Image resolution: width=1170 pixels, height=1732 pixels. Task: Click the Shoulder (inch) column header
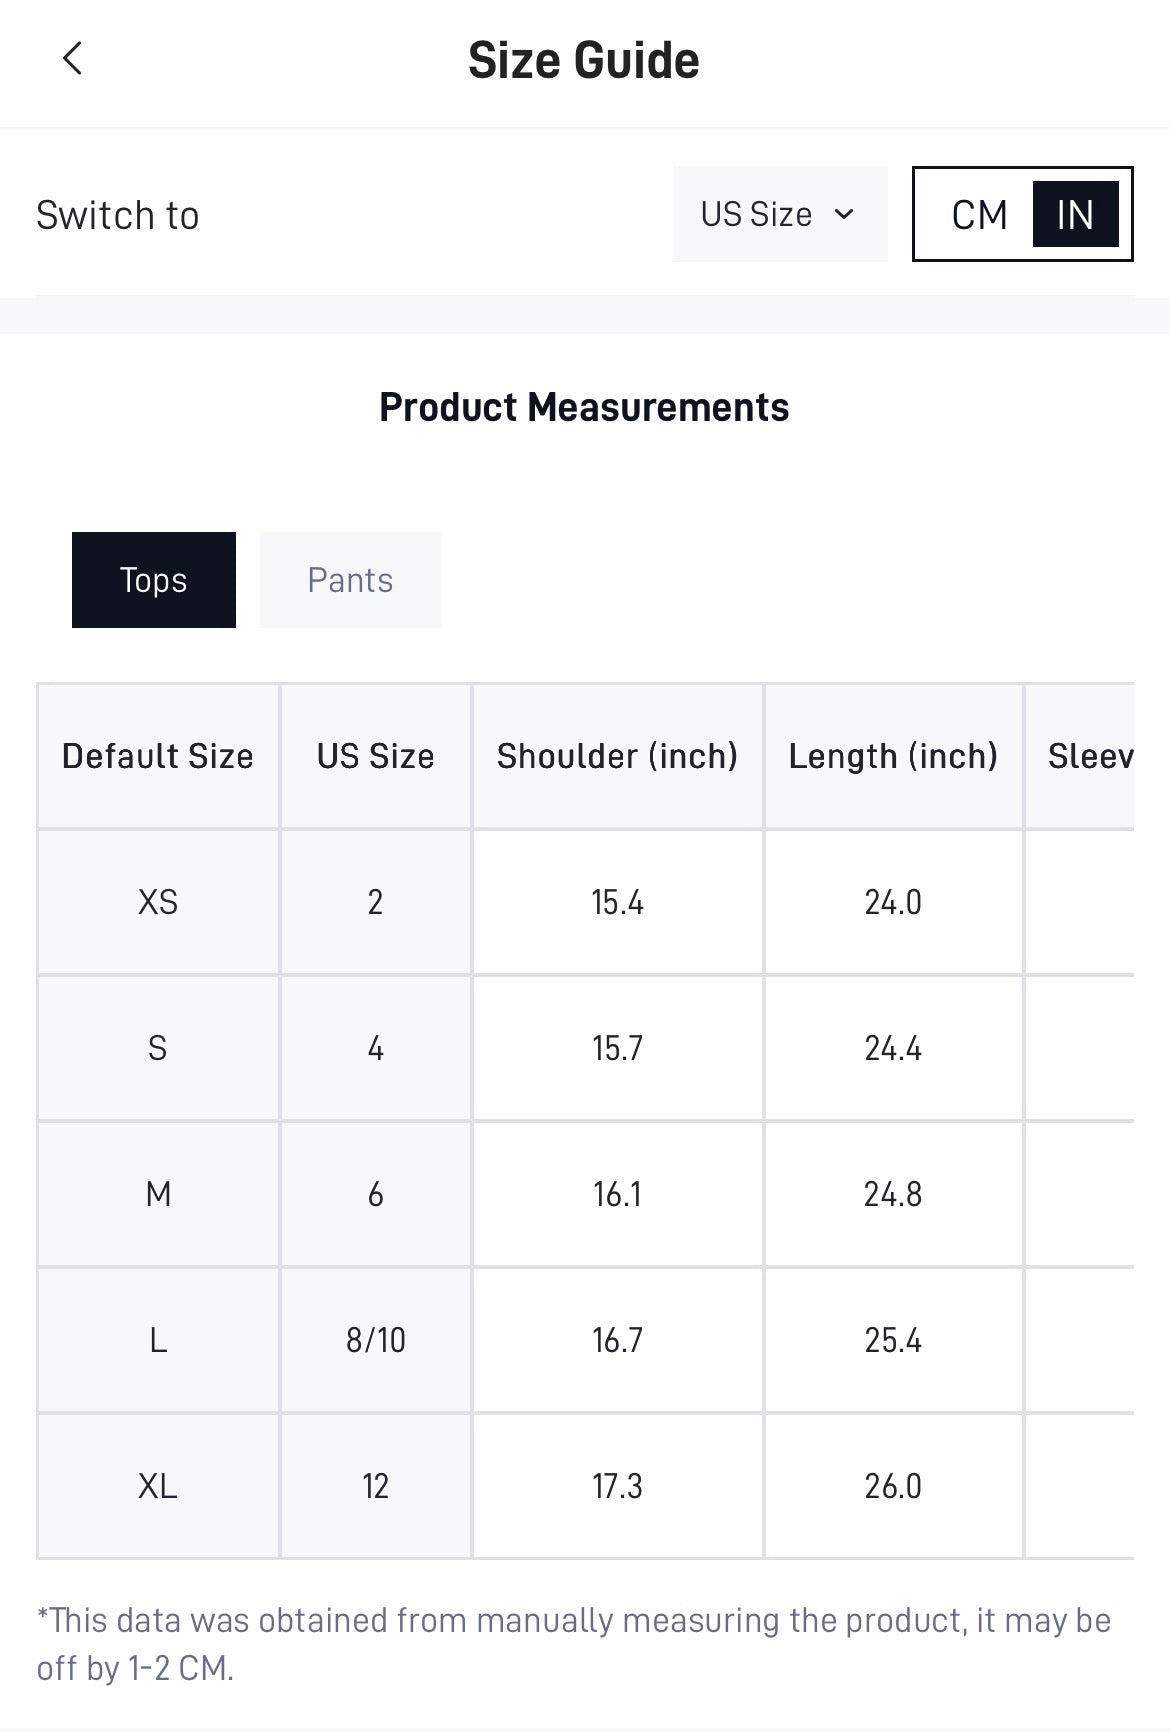coord(617,756)
